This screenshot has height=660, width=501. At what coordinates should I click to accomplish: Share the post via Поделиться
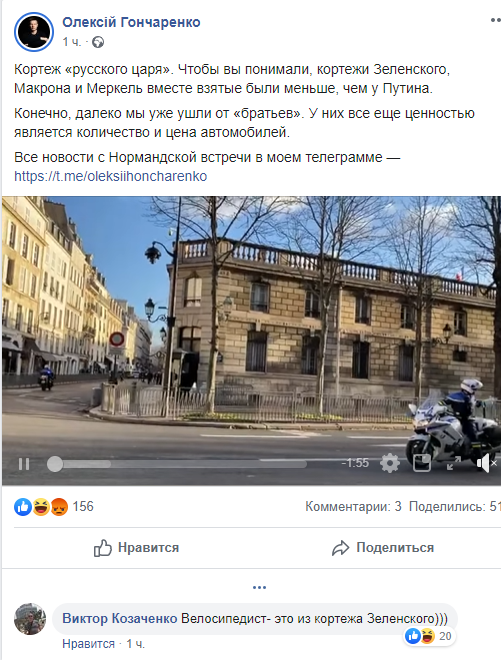tap(383, 548)
